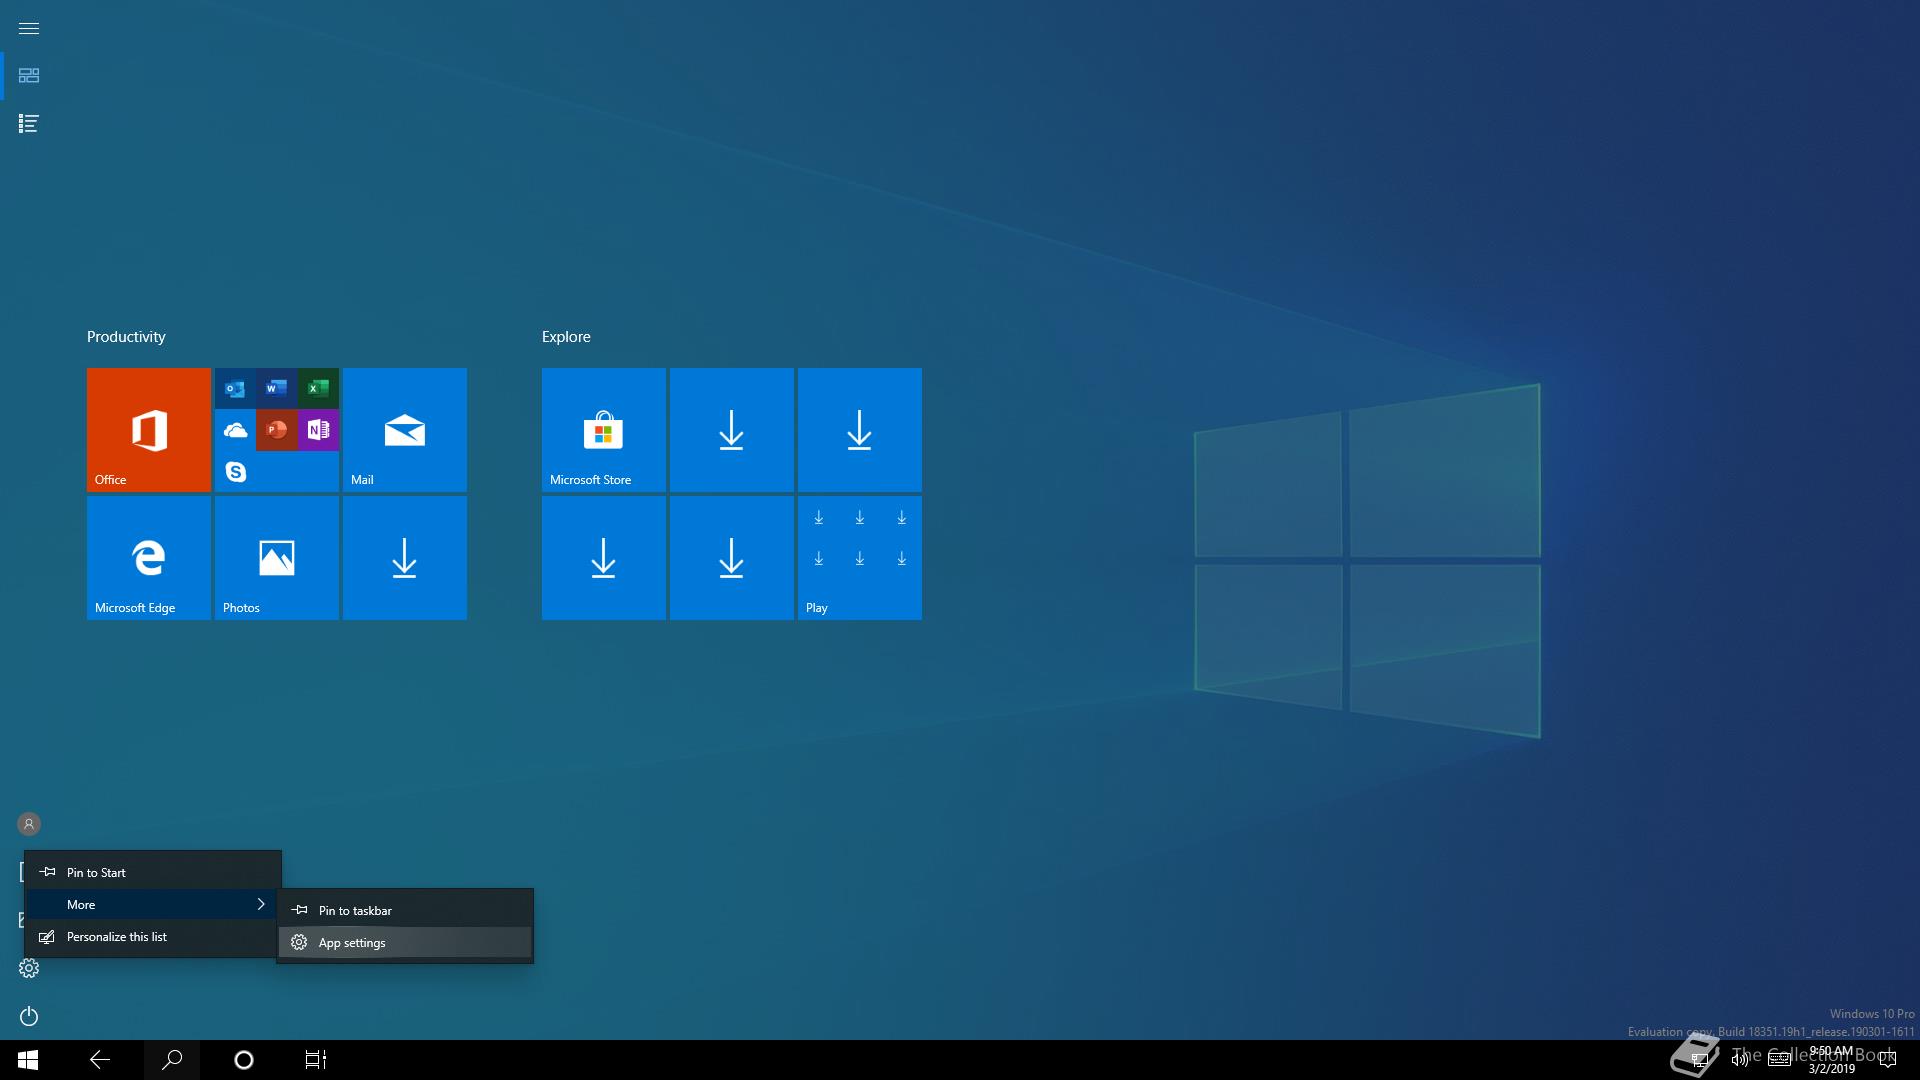Open Word in the Office folder tile
The width and height of the screenshot is (1920, 1080).
click(x=277, y=388)
